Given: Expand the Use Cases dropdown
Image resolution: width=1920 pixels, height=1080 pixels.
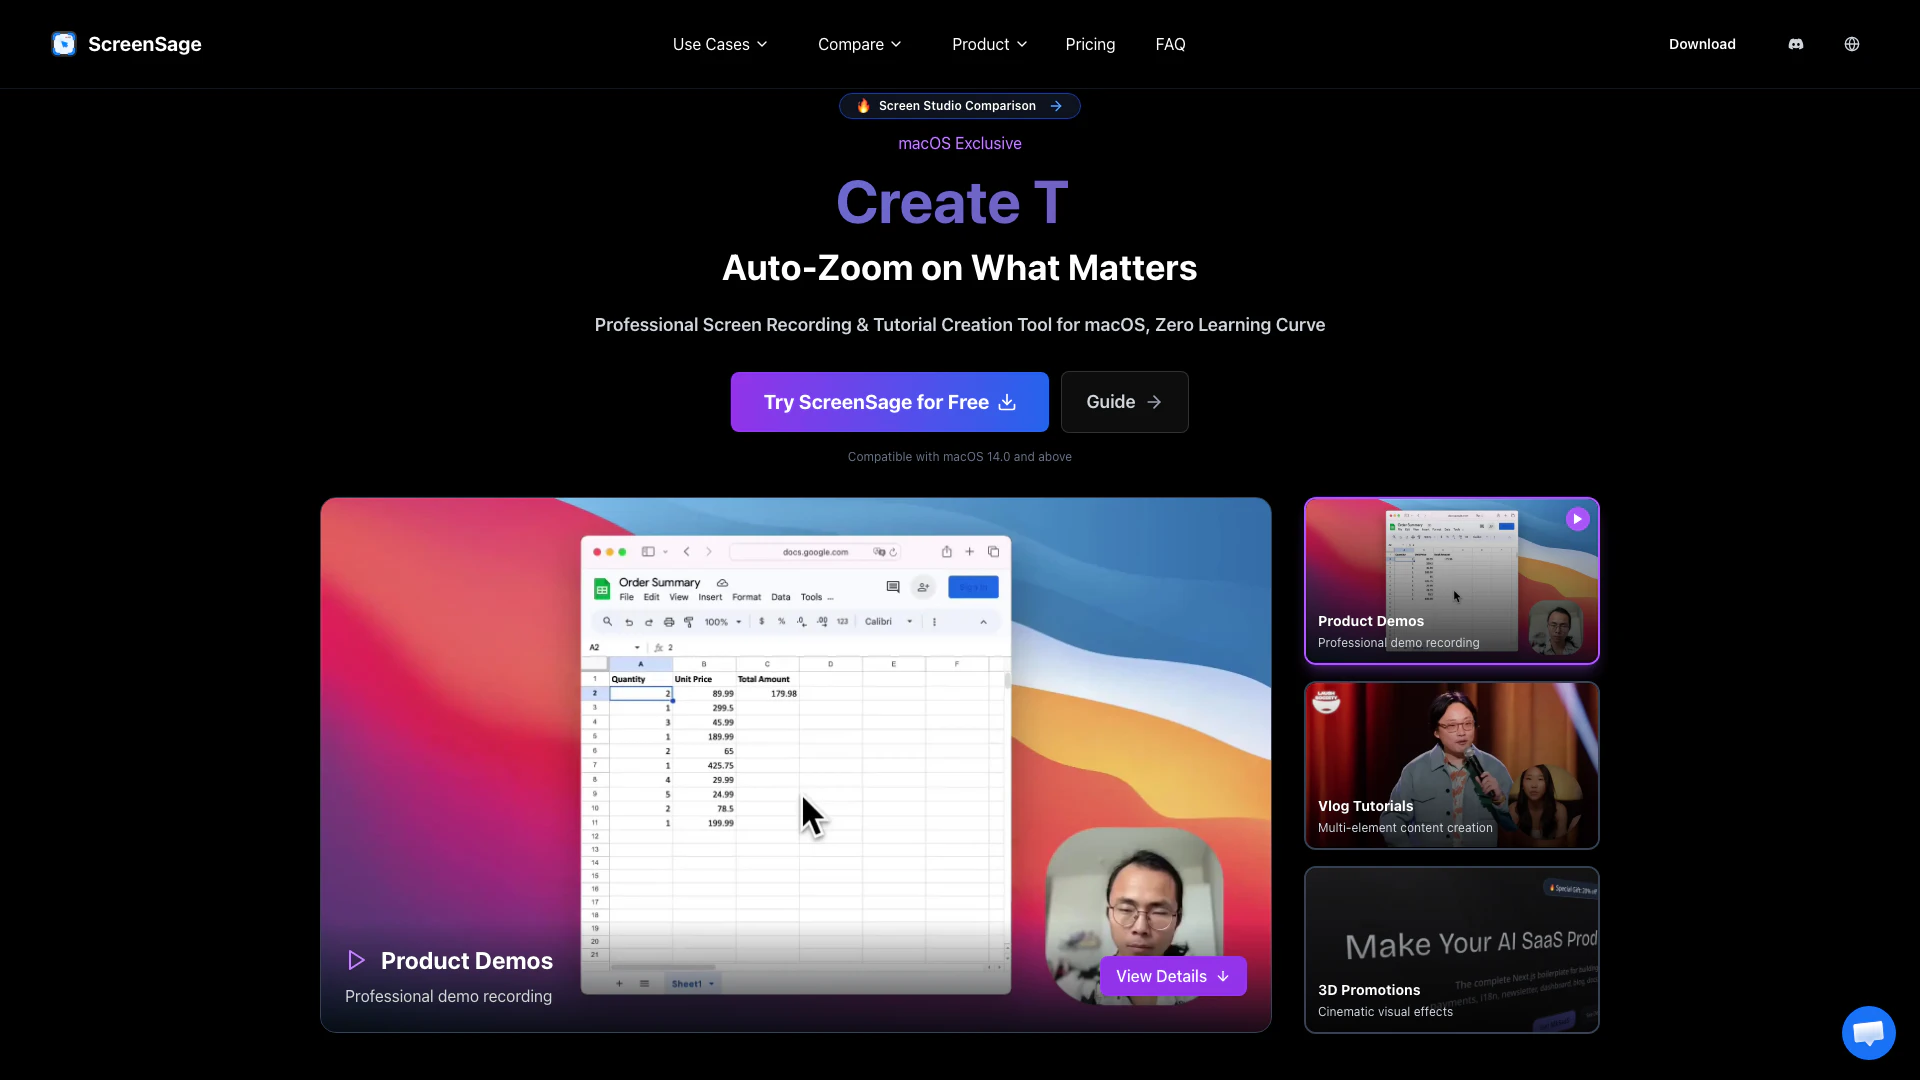Looking at the screenshot, I should [720, 44].
